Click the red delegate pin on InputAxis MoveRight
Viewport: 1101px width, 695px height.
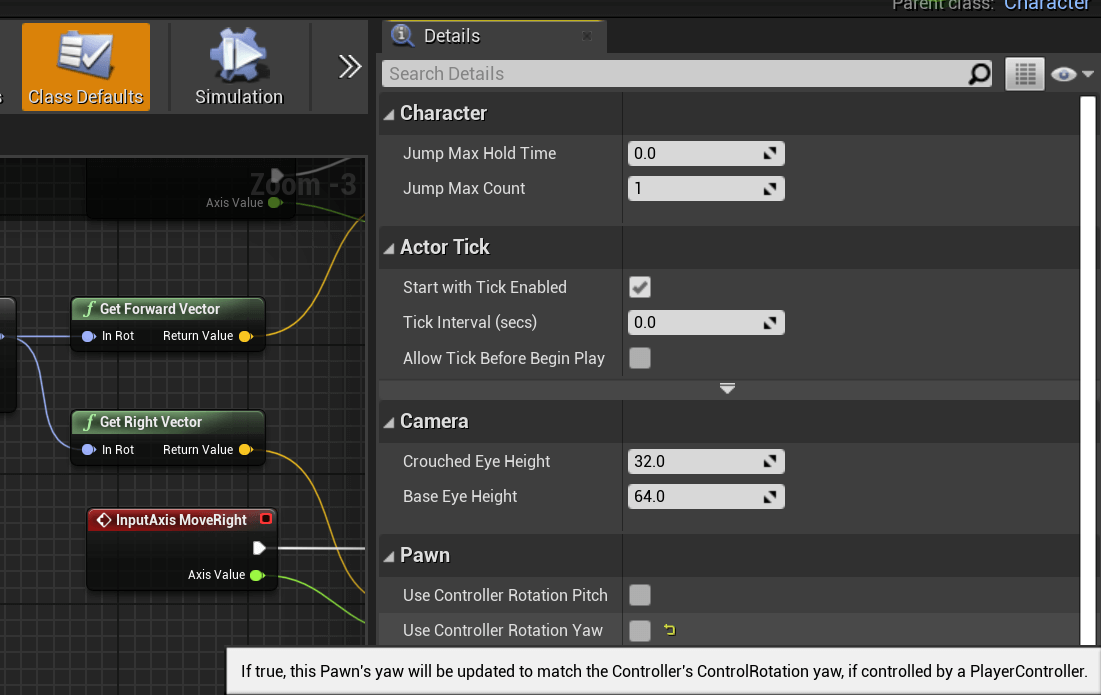[x=266, y=519]
